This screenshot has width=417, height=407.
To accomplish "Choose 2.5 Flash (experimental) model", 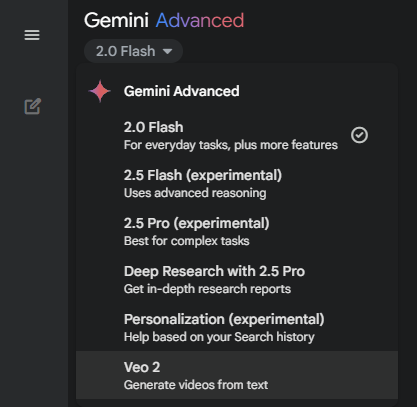I will pyautogui.click(x=237, y=184).
